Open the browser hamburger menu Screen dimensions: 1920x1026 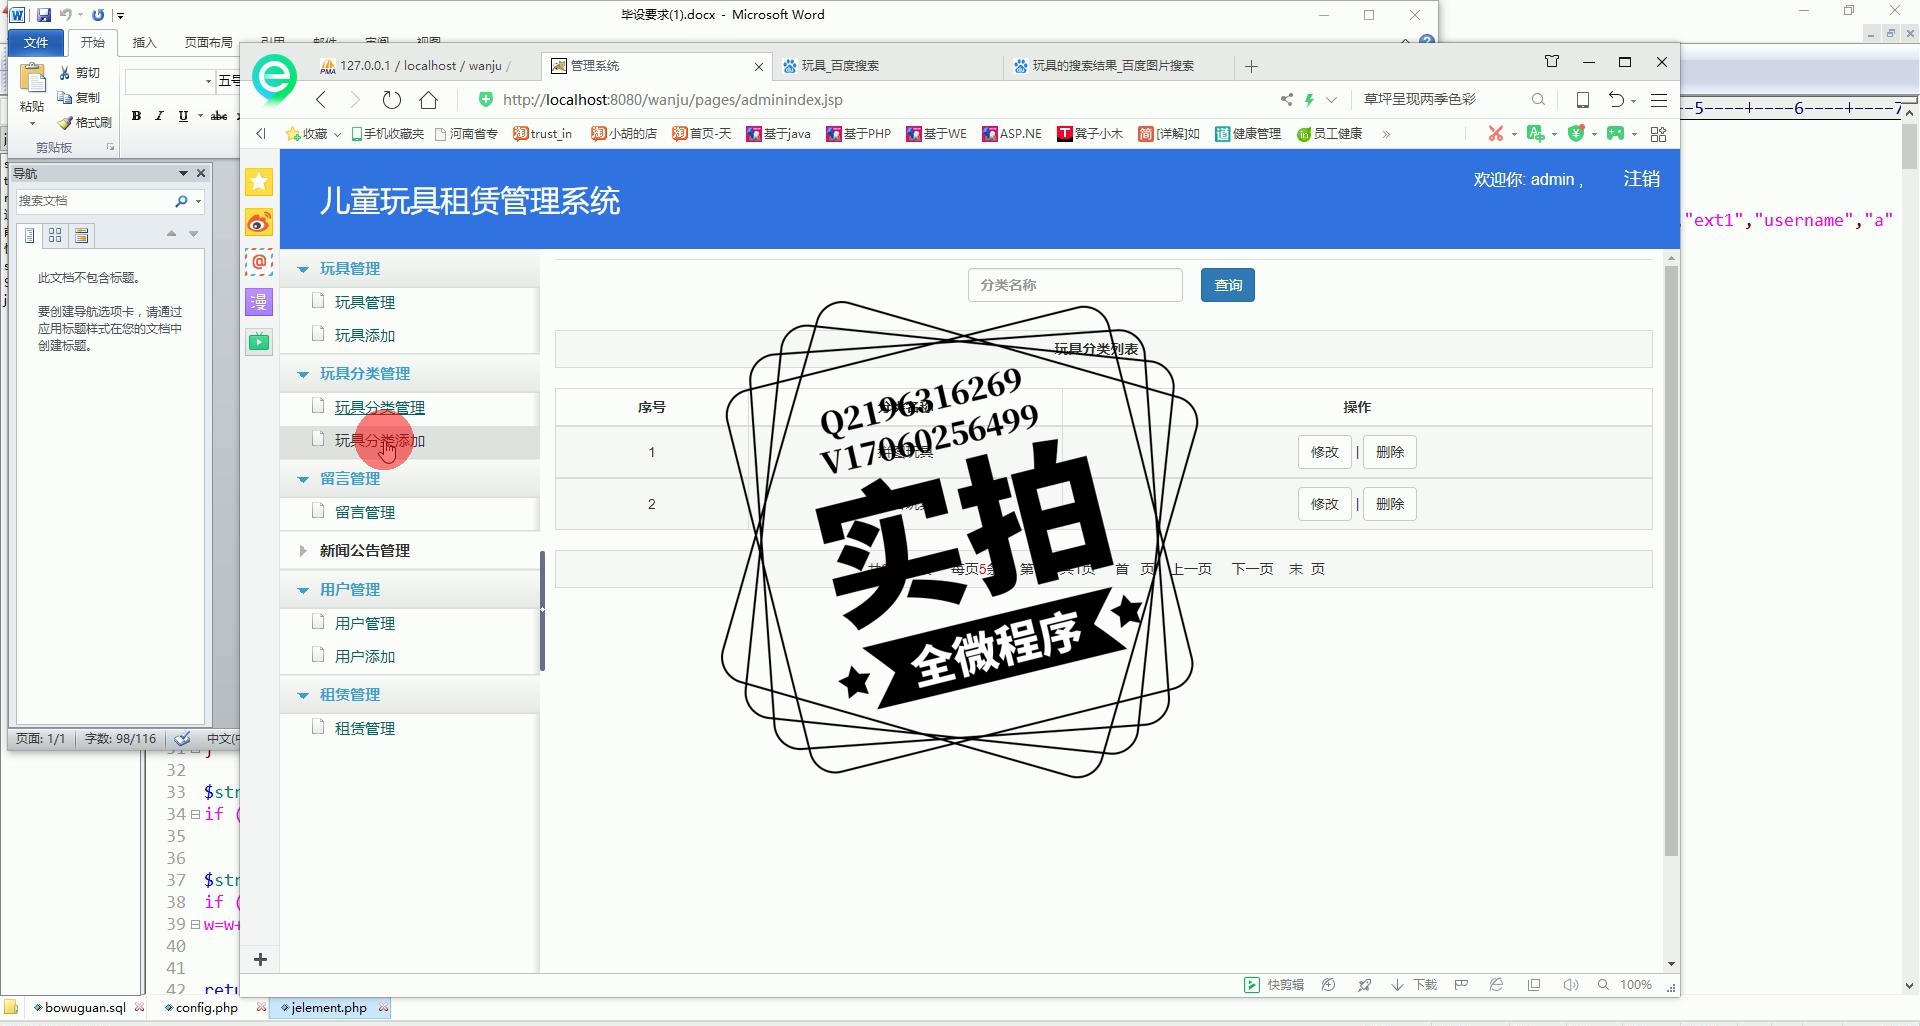(x=1659, y=100)
